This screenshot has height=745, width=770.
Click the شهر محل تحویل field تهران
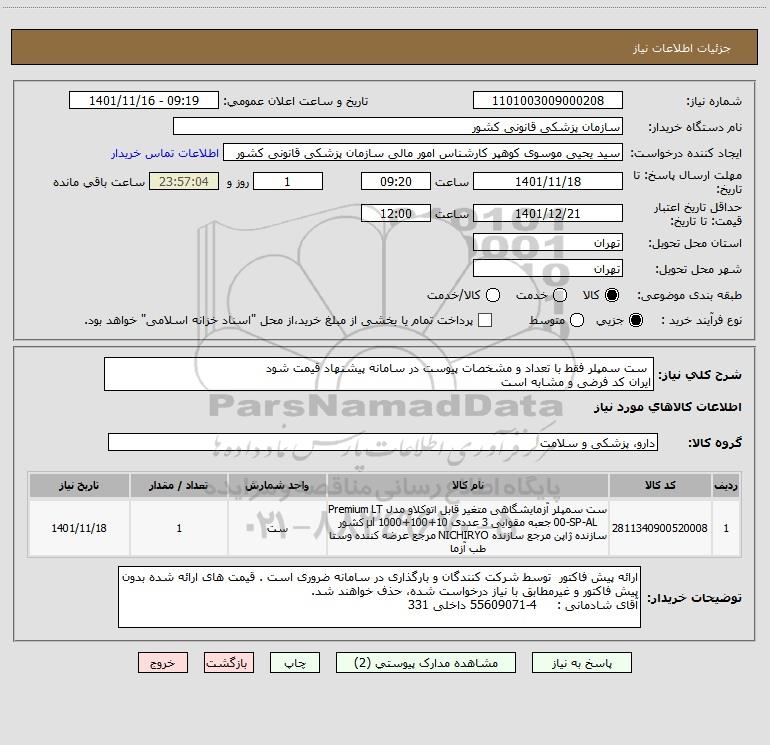point(548,269)
